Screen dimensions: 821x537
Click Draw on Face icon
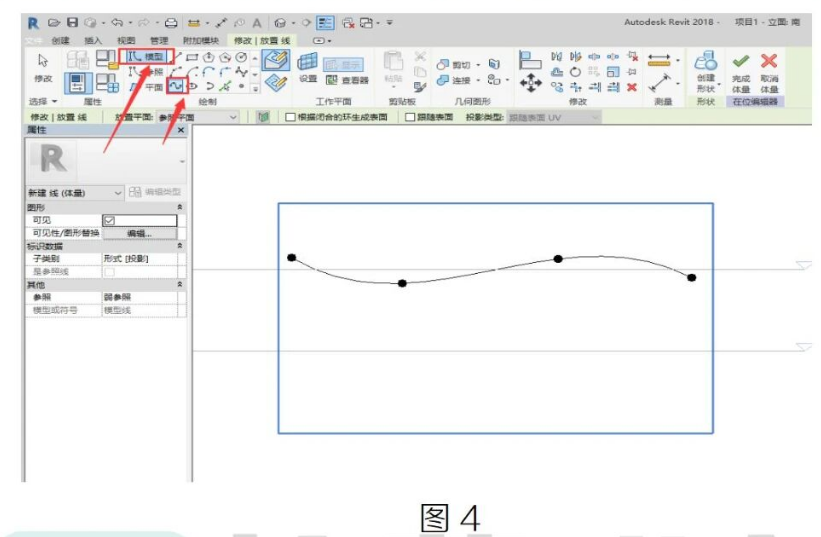coord(276,60)
